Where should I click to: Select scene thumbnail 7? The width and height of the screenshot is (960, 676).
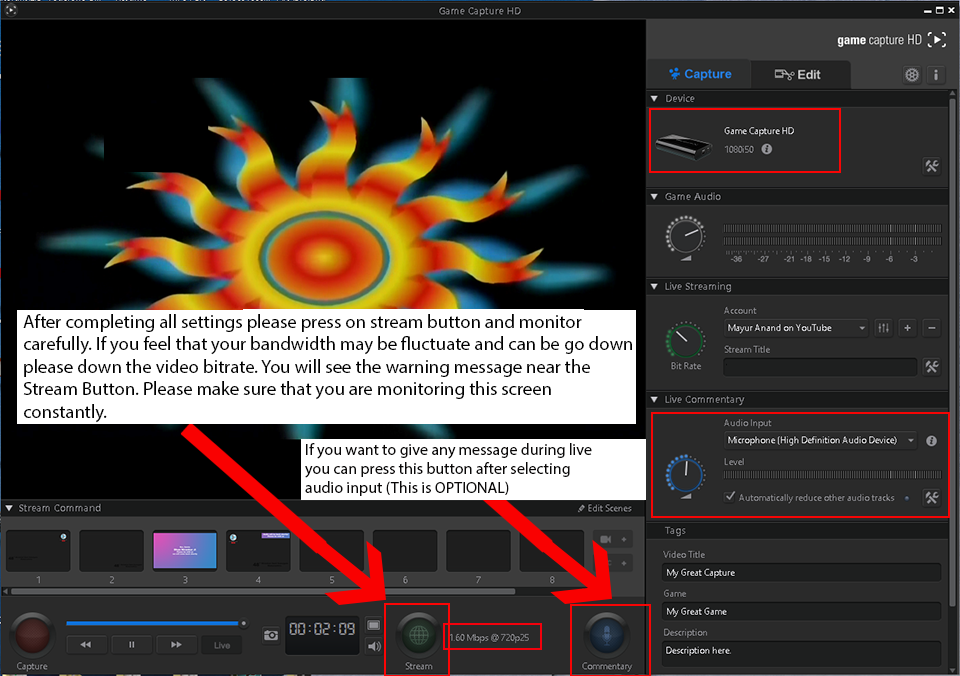478,550
